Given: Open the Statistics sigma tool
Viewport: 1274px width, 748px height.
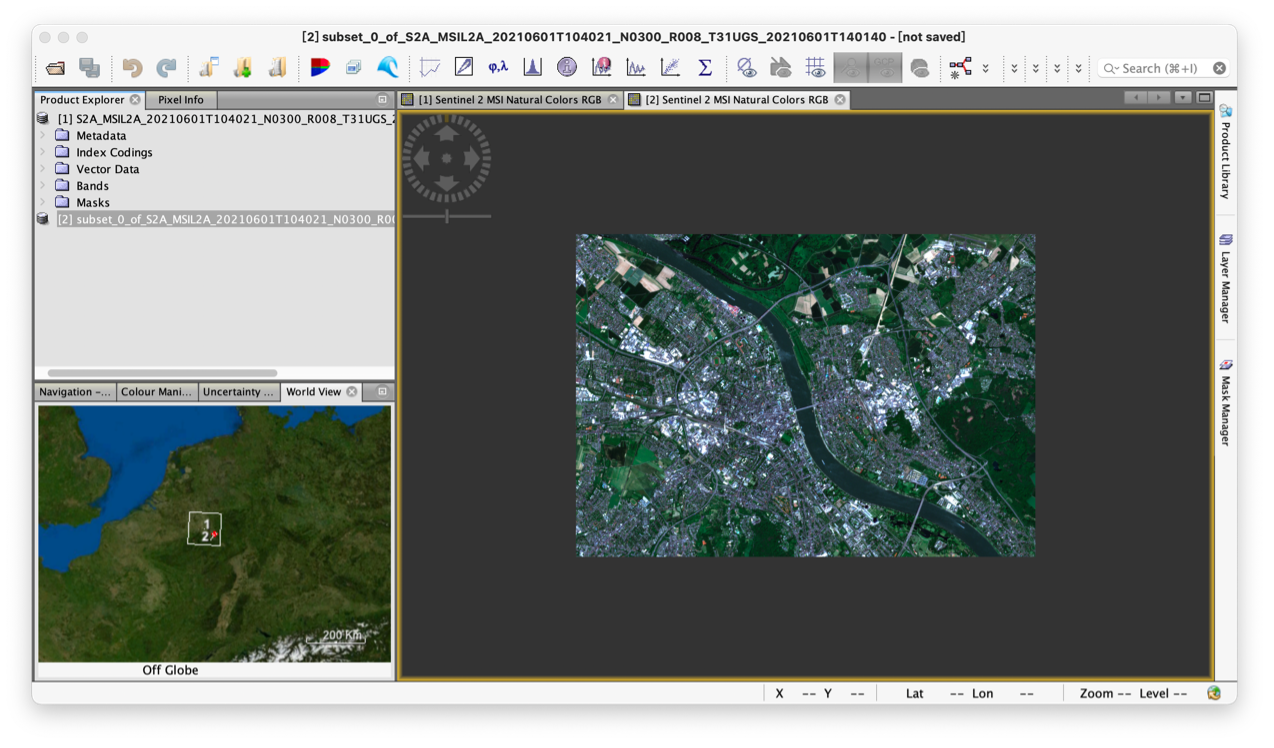Looking at the screenshot, I should coord(705,68).
